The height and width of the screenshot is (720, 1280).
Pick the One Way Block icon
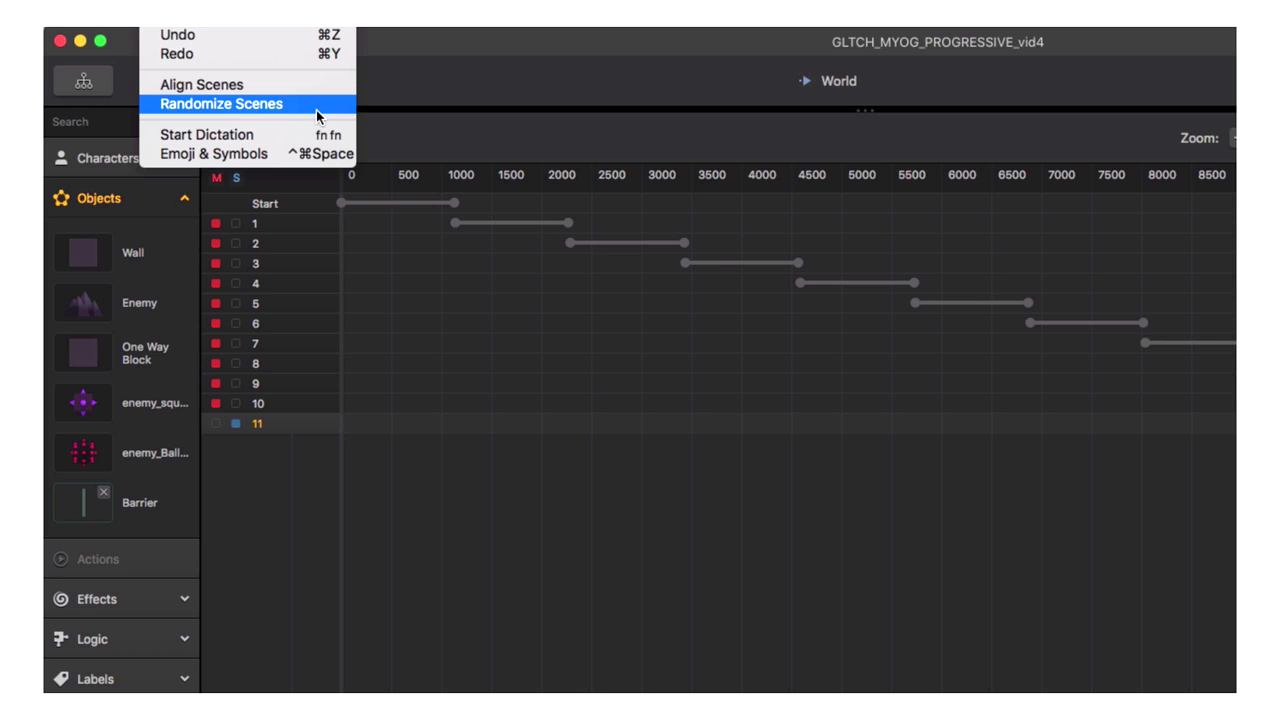coord(83,353)
